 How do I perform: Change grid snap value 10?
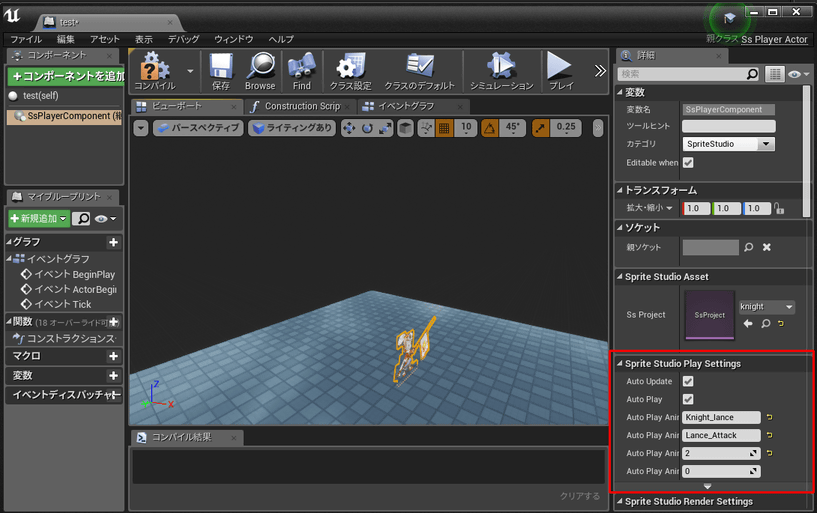pos(466,128)
